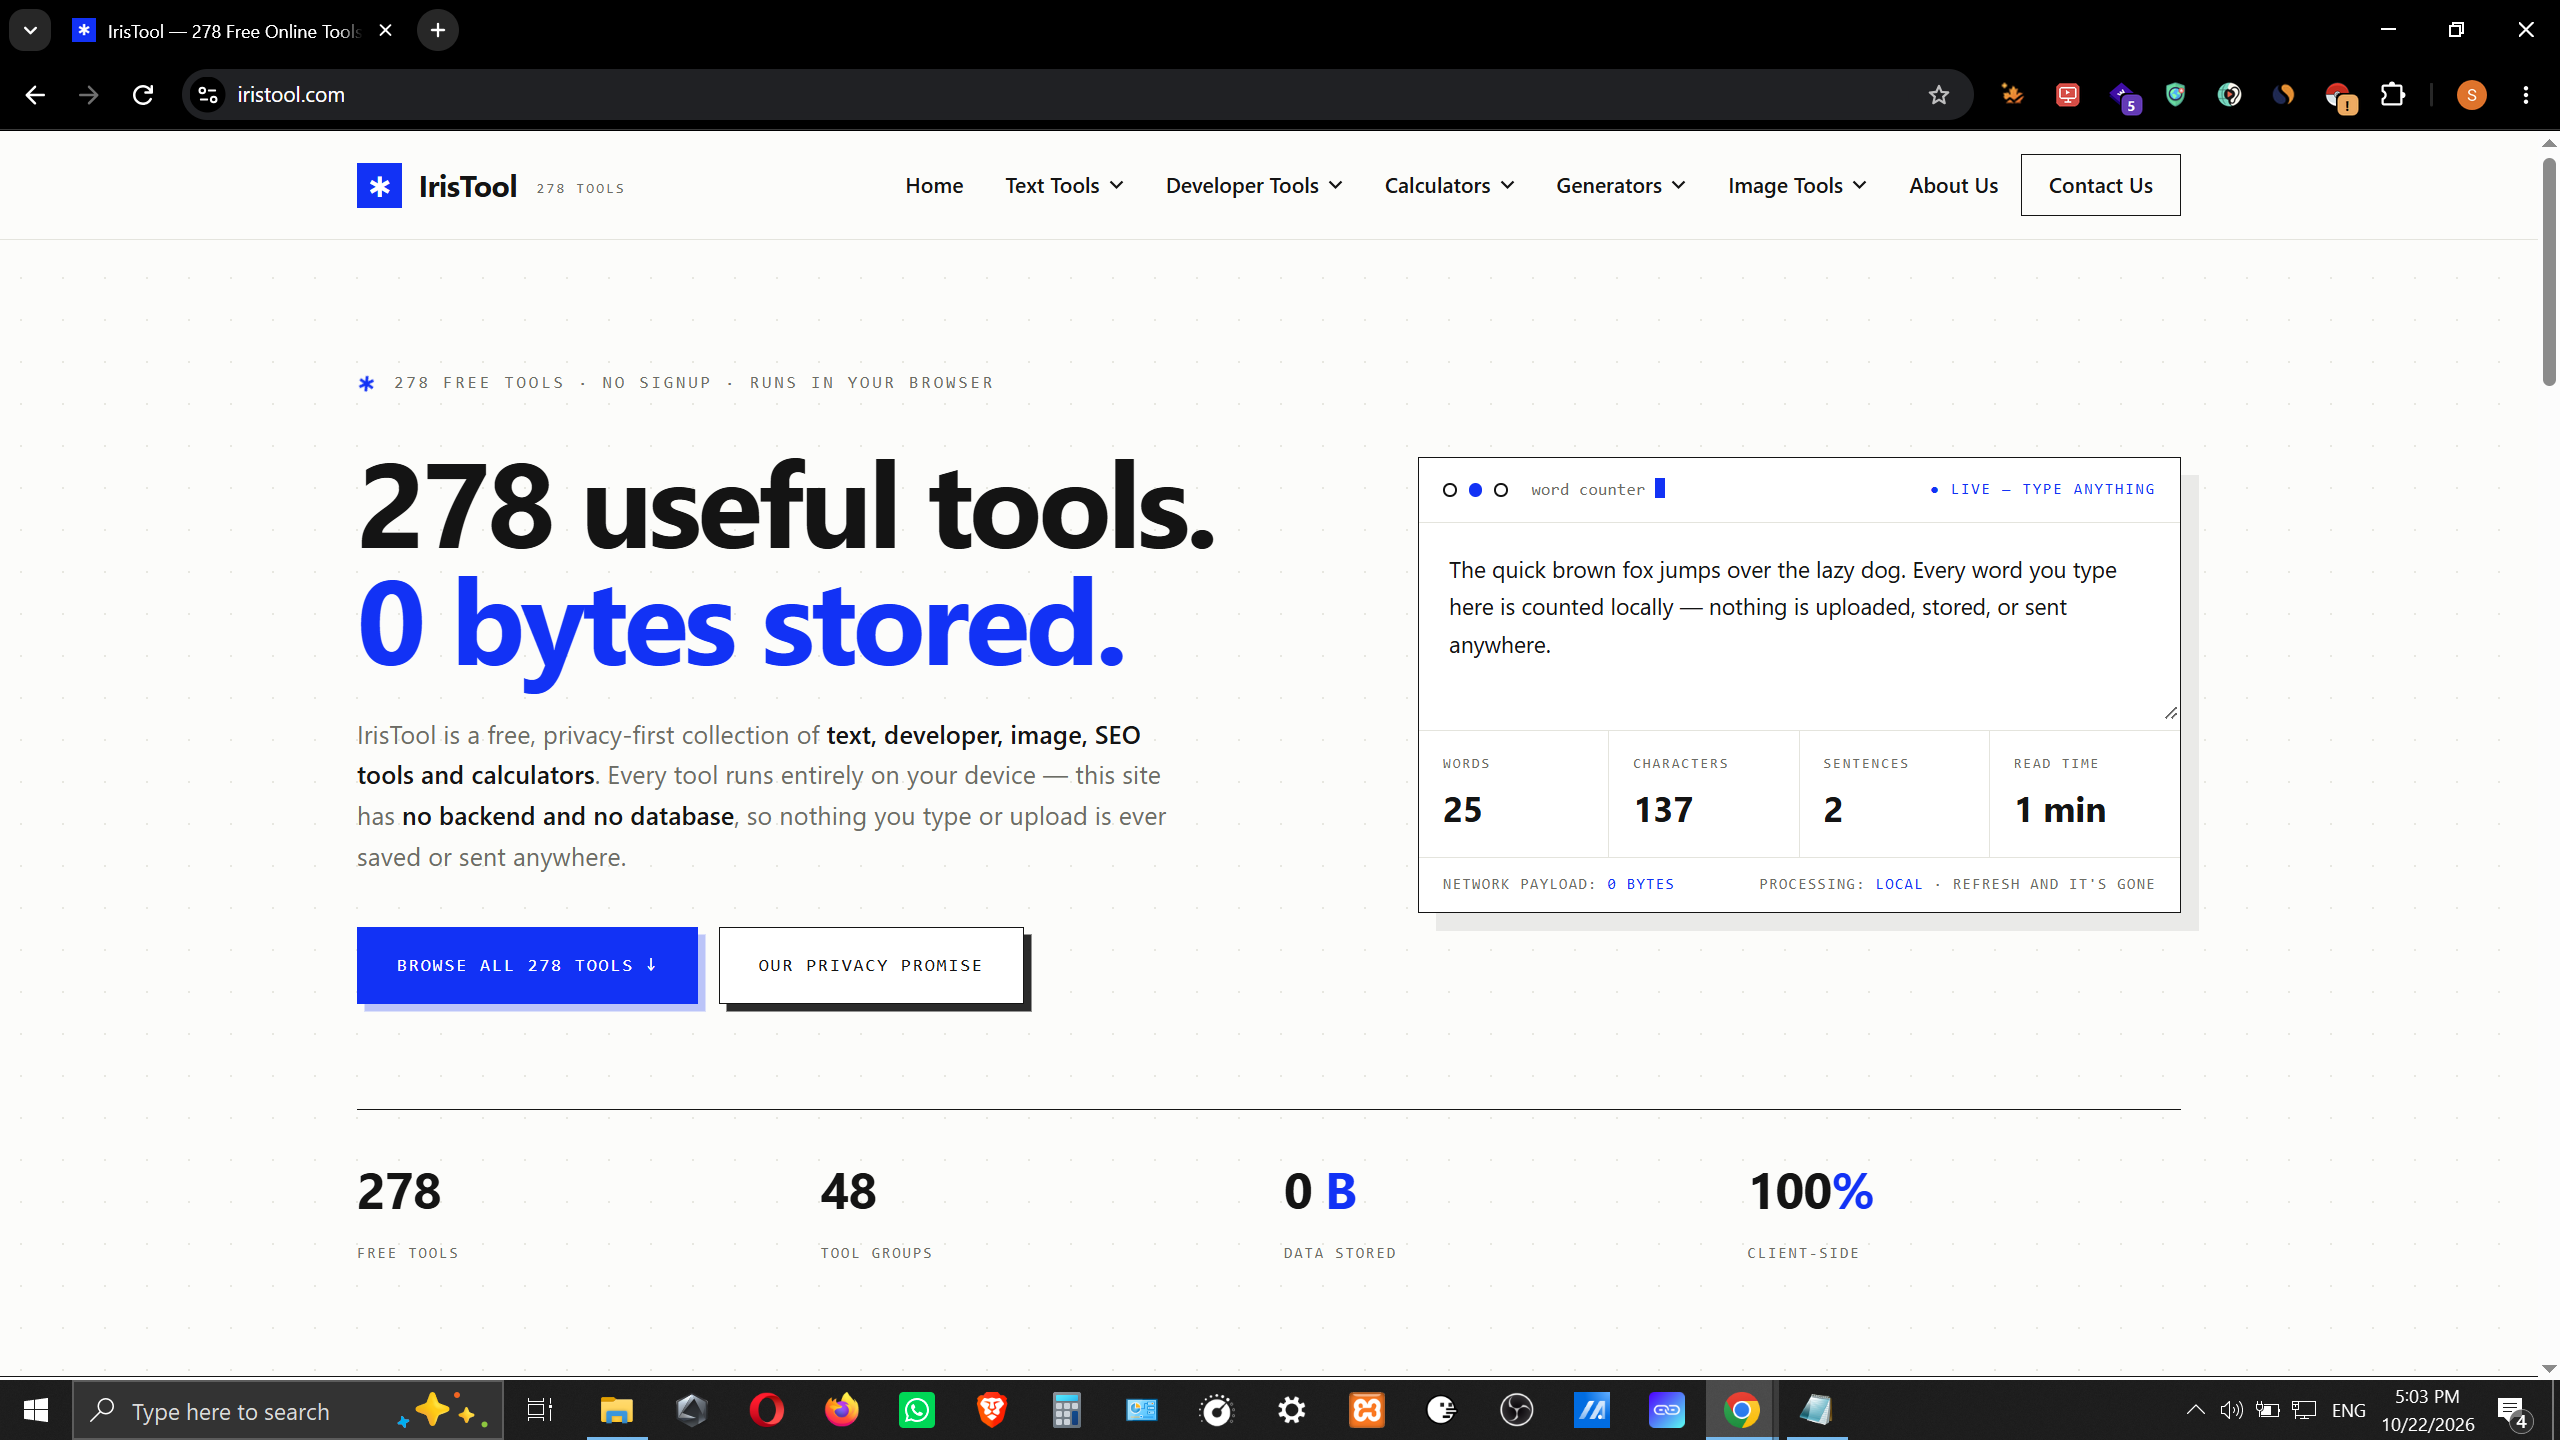Show hidden system tray icons
This screenshot has height=1440, width=2560.
coord(2195,1411)
